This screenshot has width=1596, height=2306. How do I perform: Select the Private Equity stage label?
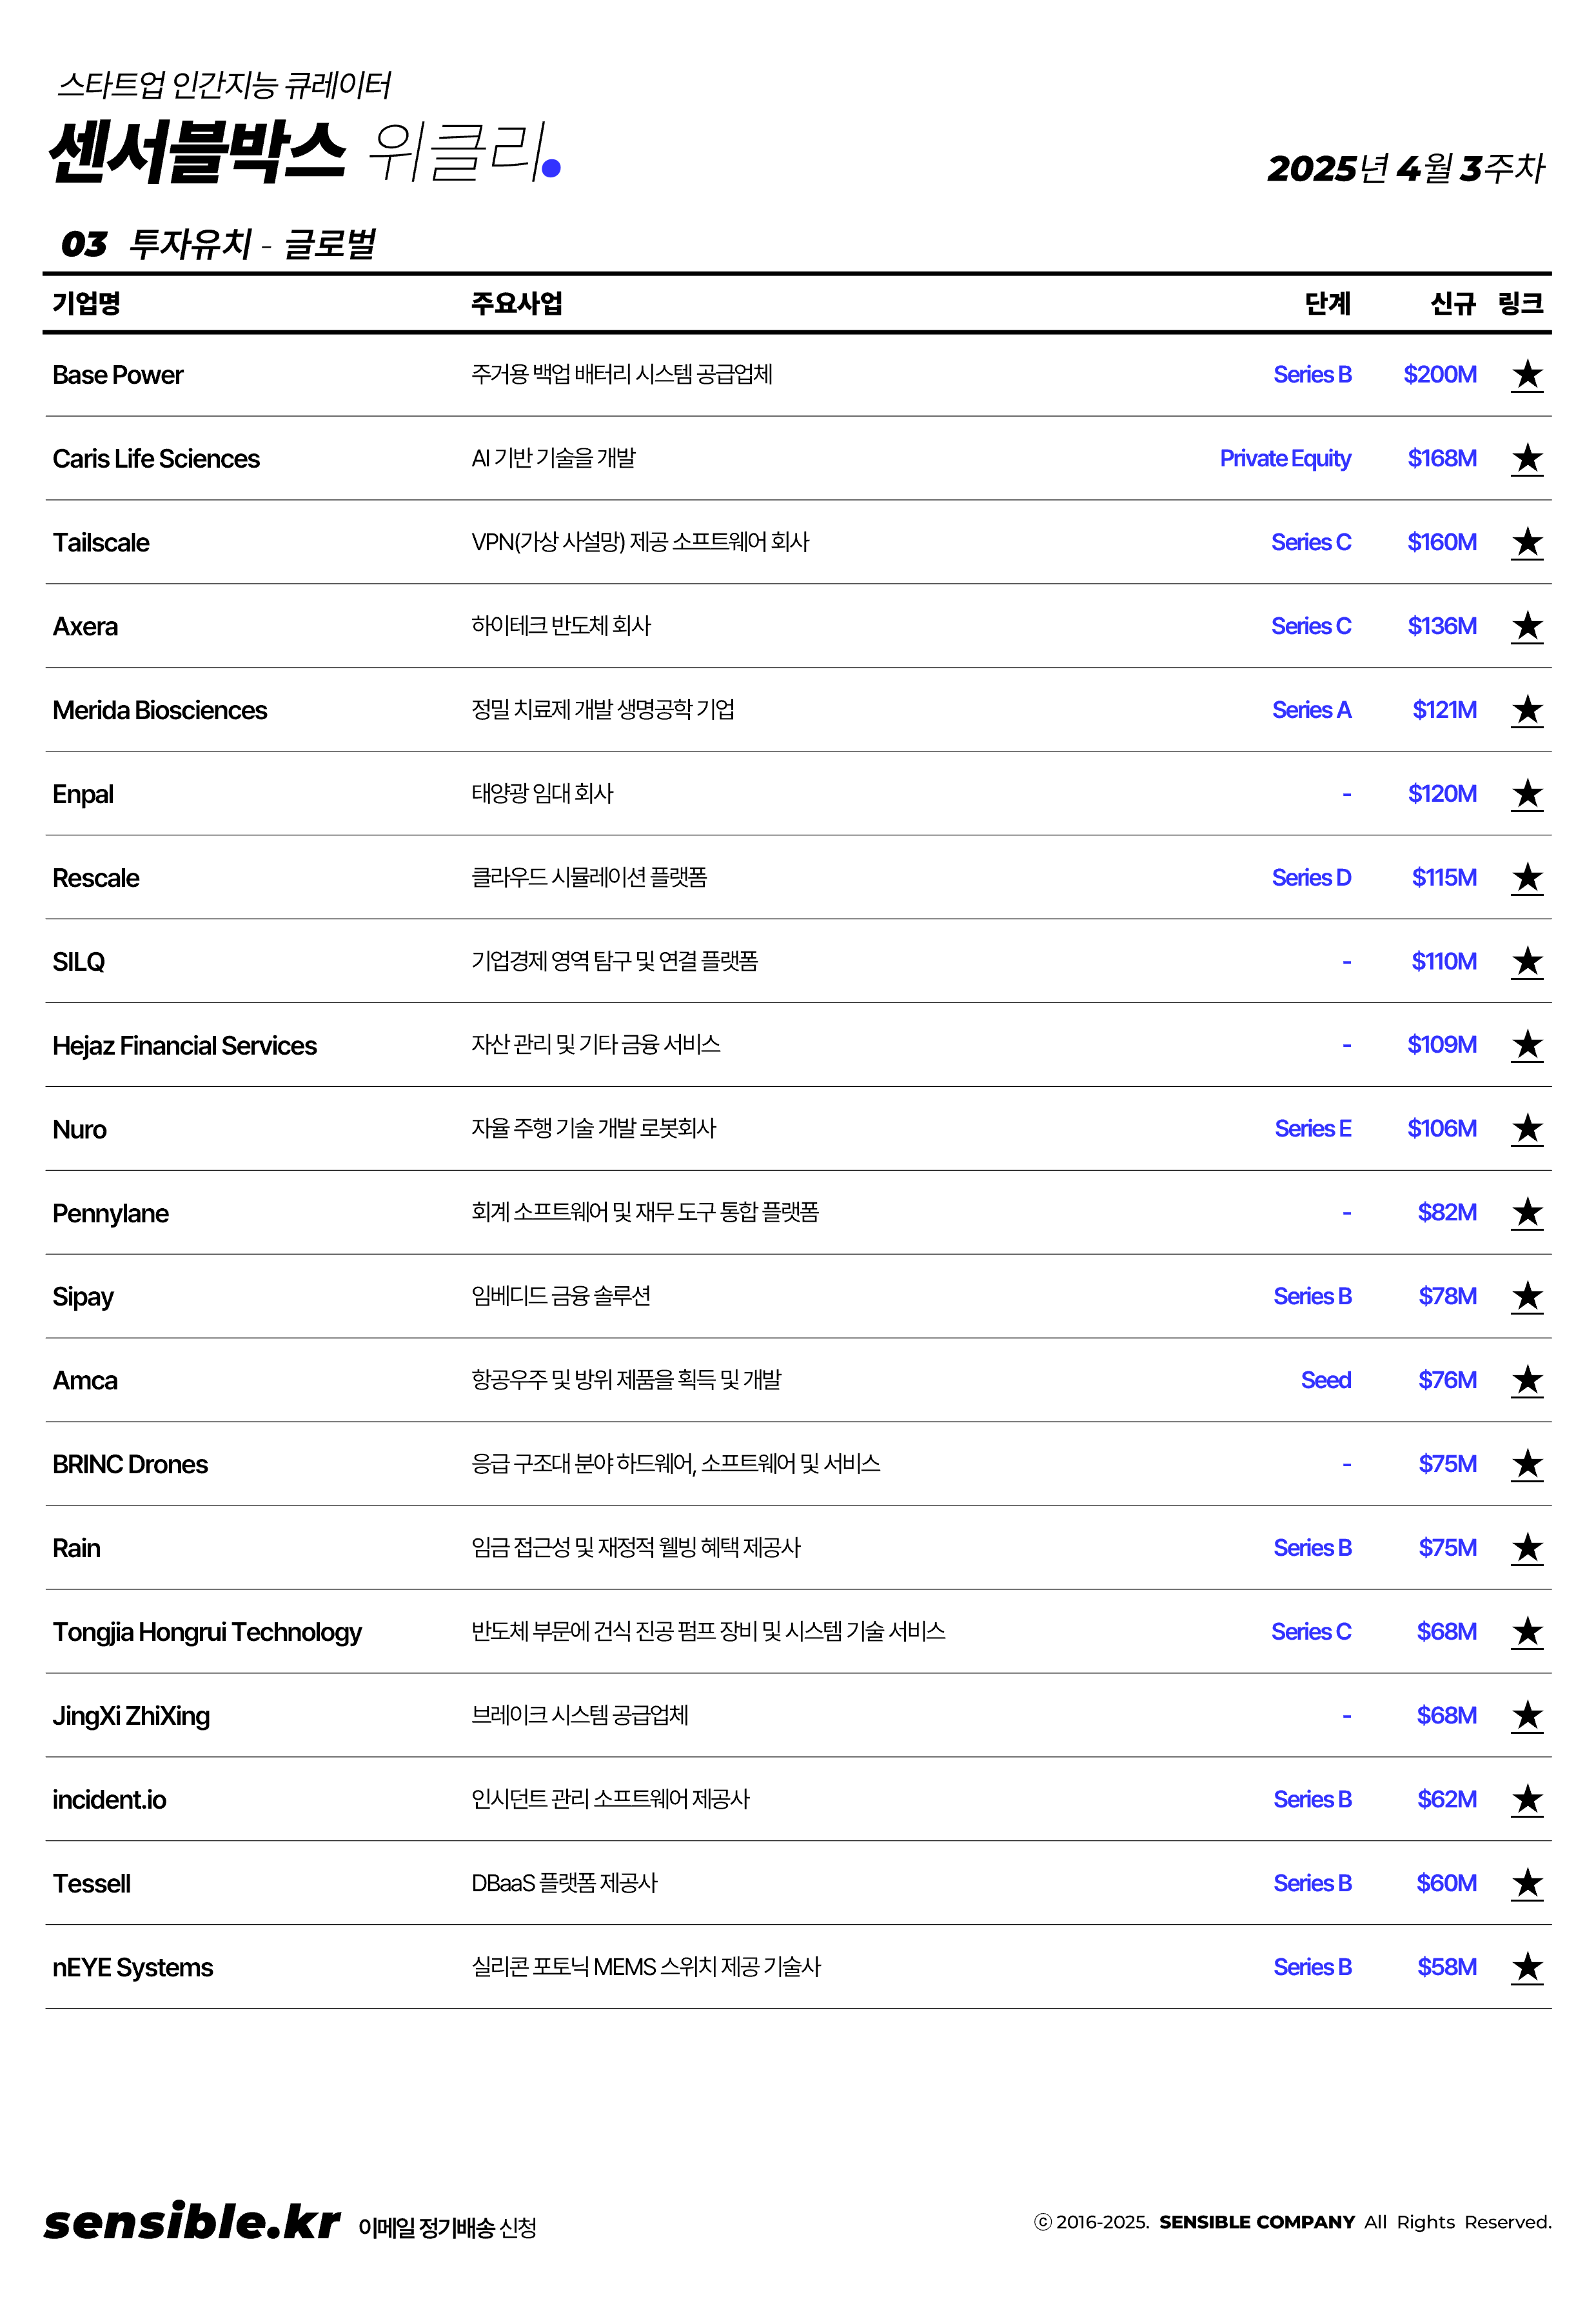click(x=1284, y=459)
